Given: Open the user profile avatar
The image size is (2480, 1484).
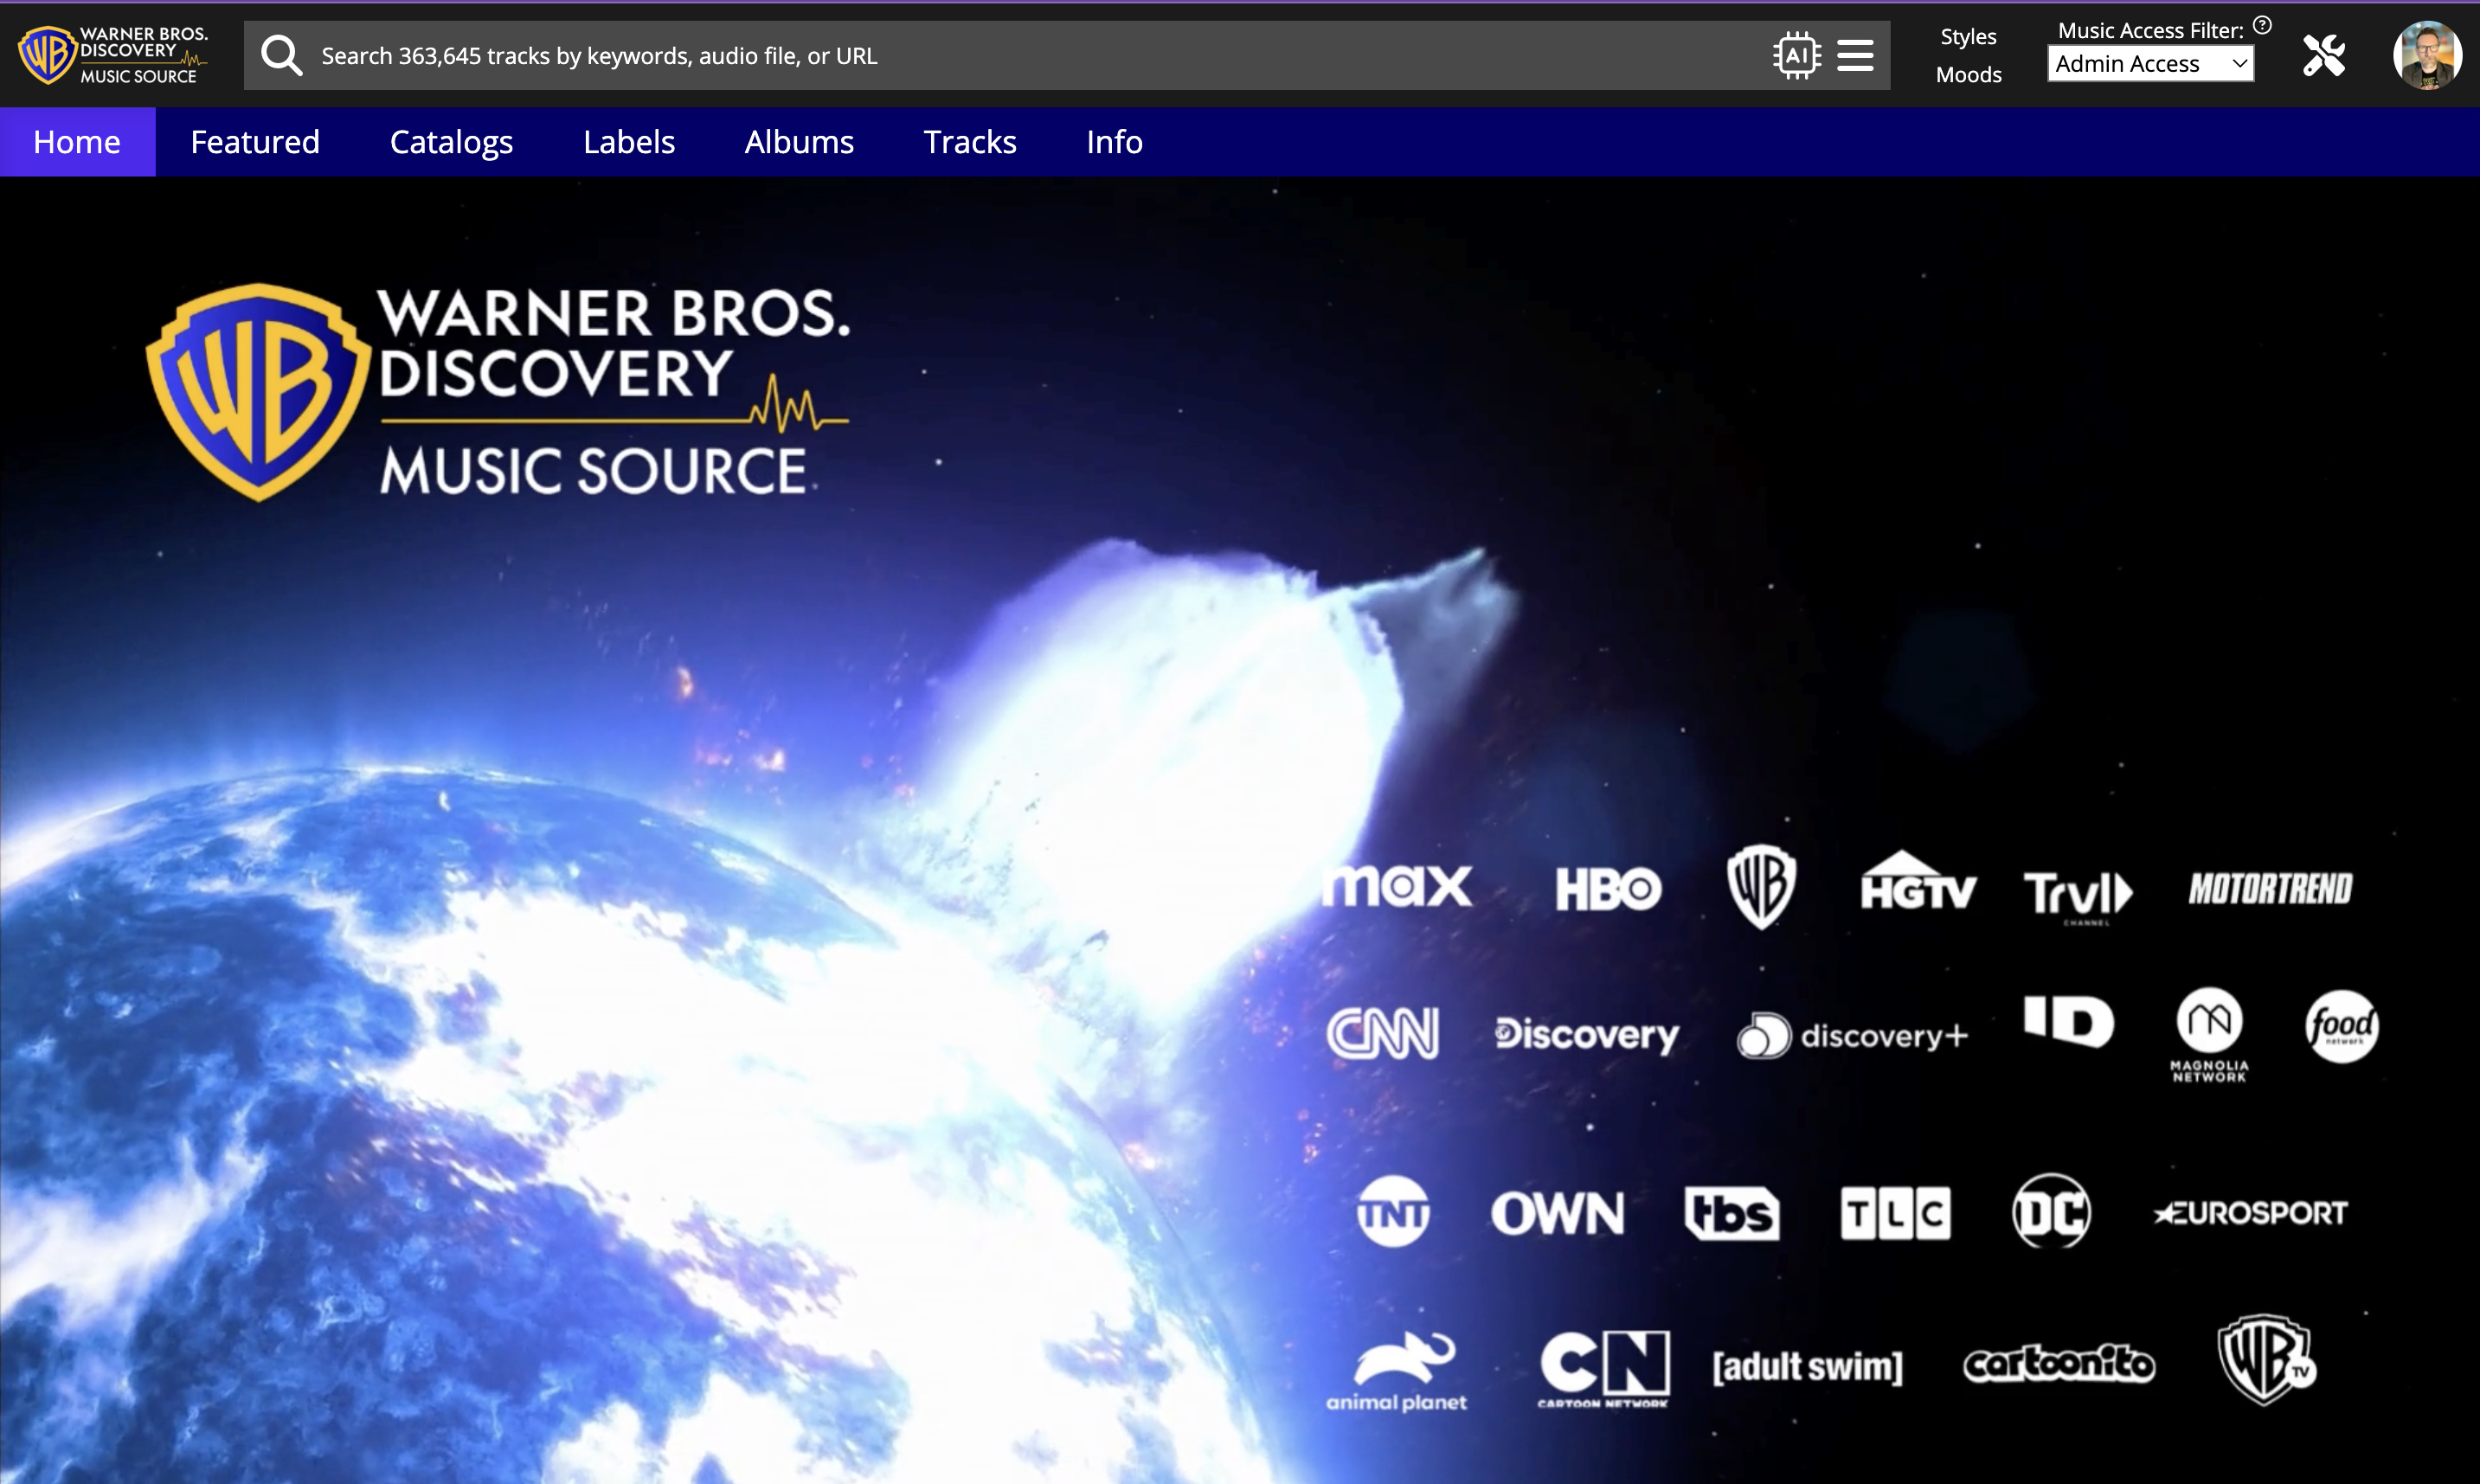Looking at the screenshot, I should point(2427,56).
